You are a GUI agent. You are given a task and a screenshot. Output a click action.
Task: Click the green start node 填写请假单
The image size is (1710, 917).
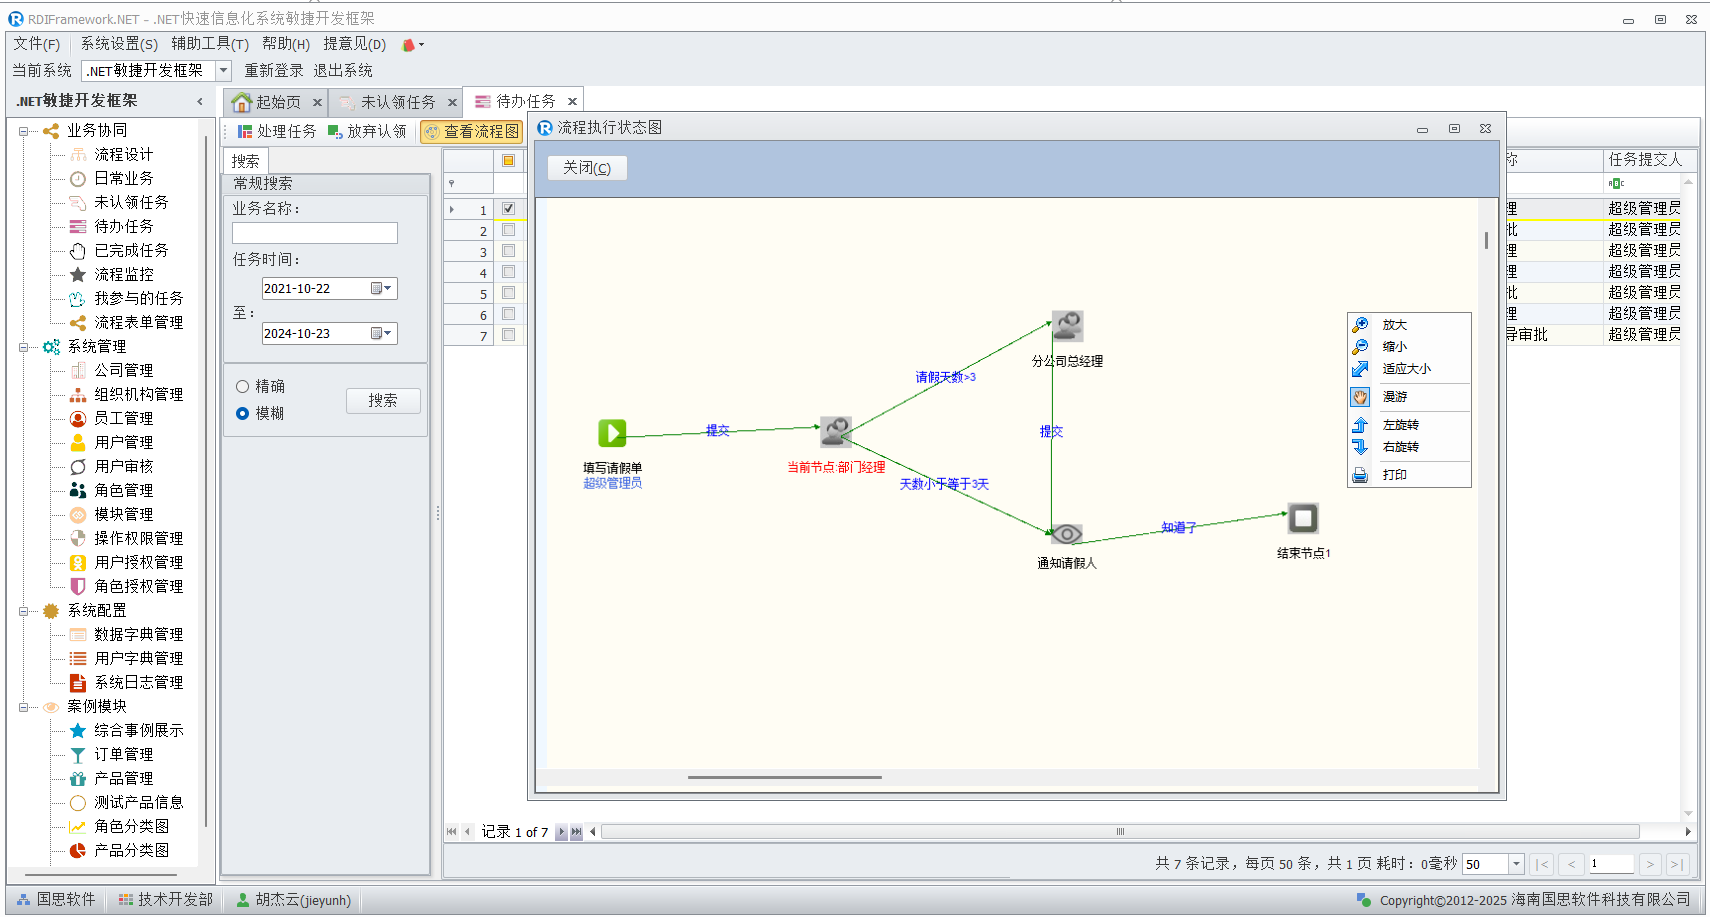point(612,433)
